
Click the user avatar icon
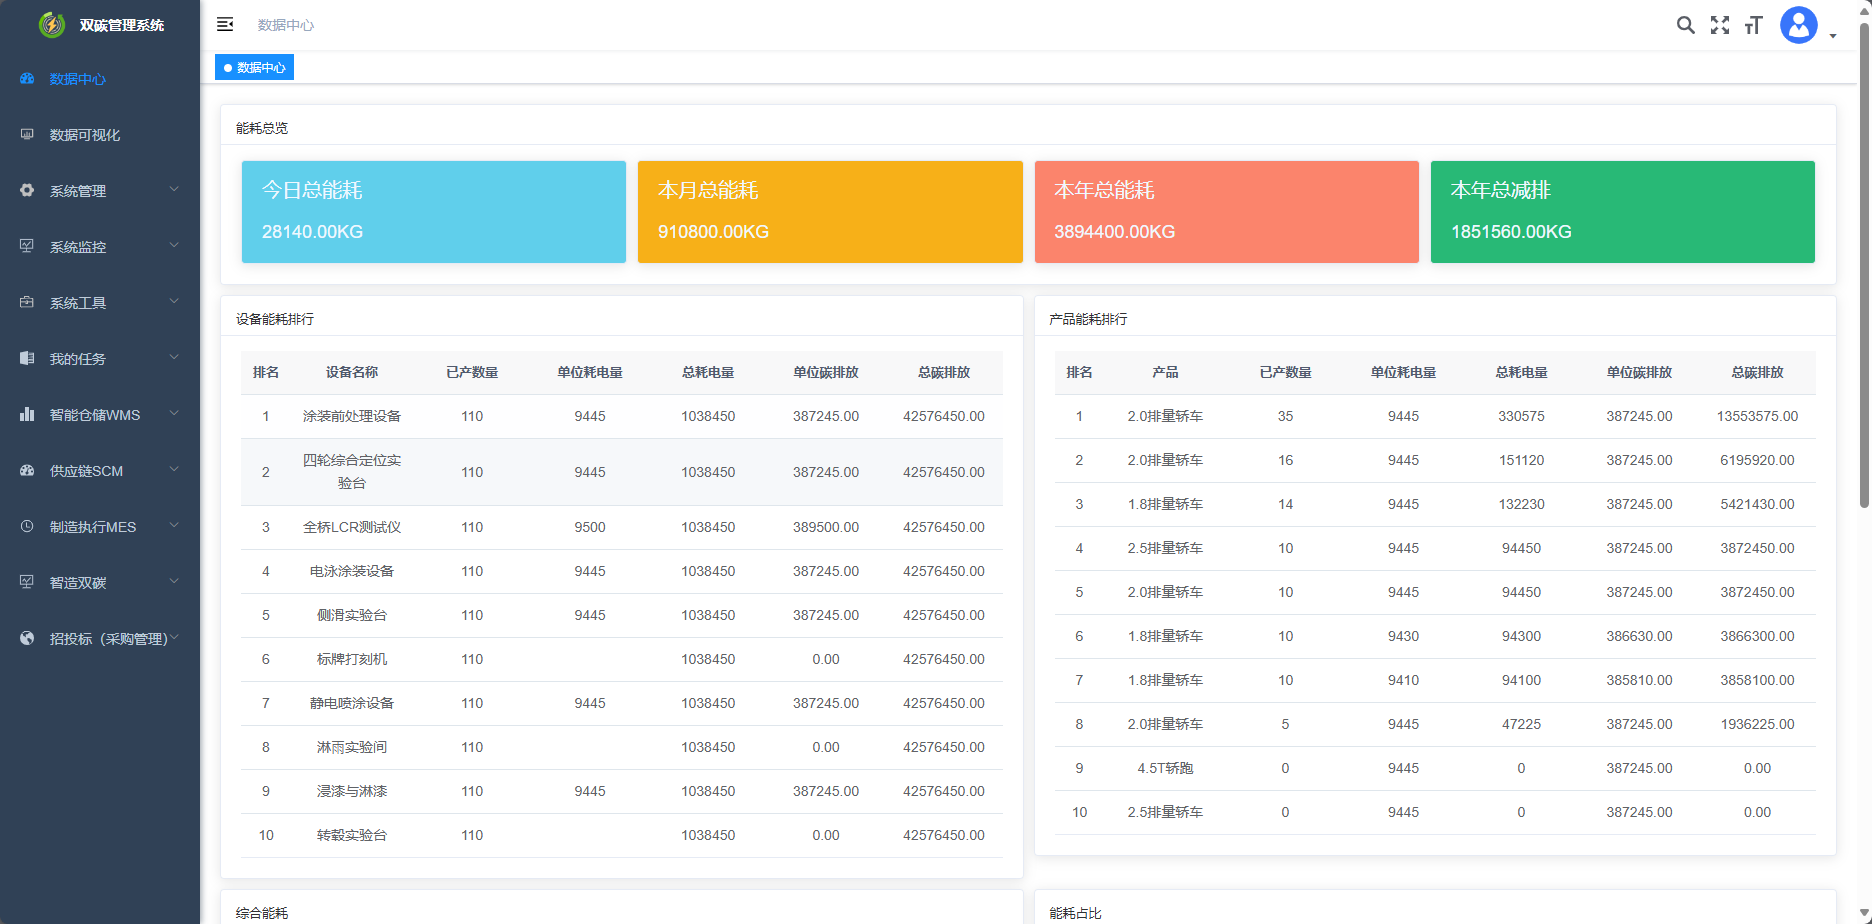coord(1799,25)
